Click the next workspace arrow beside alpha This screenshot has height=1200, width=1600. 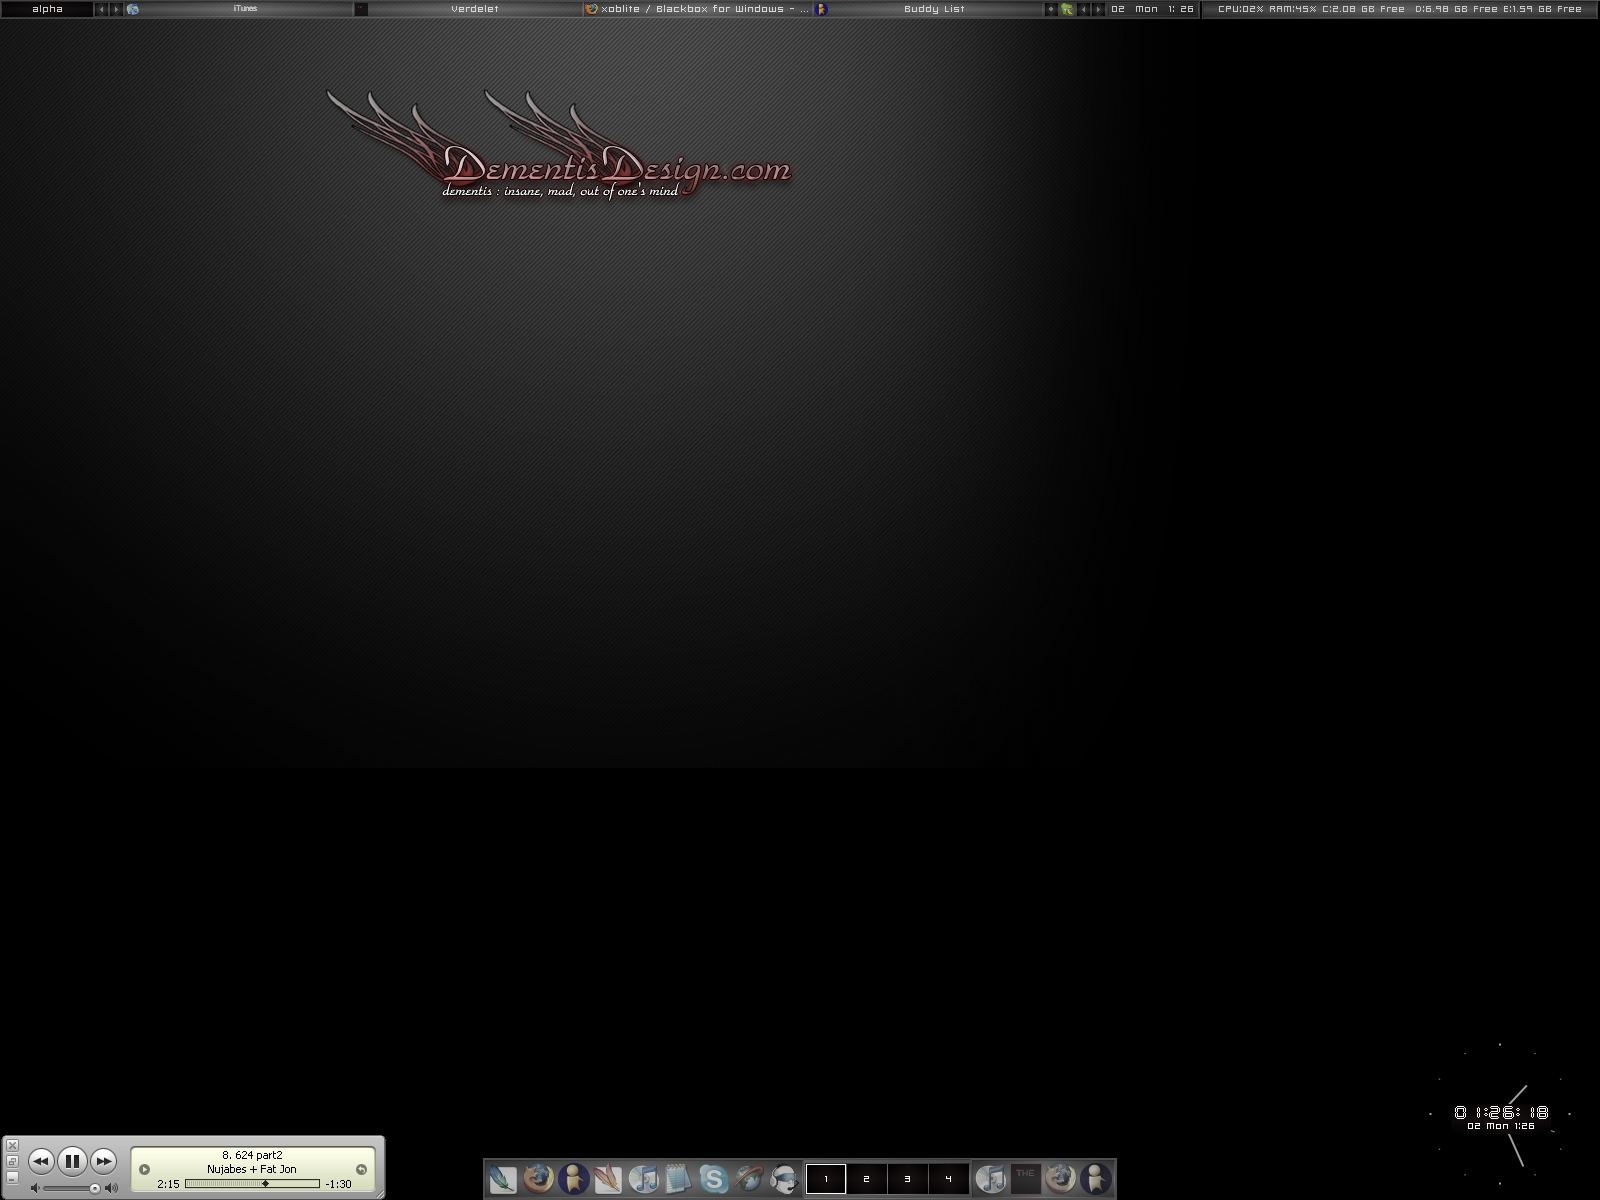116,9
